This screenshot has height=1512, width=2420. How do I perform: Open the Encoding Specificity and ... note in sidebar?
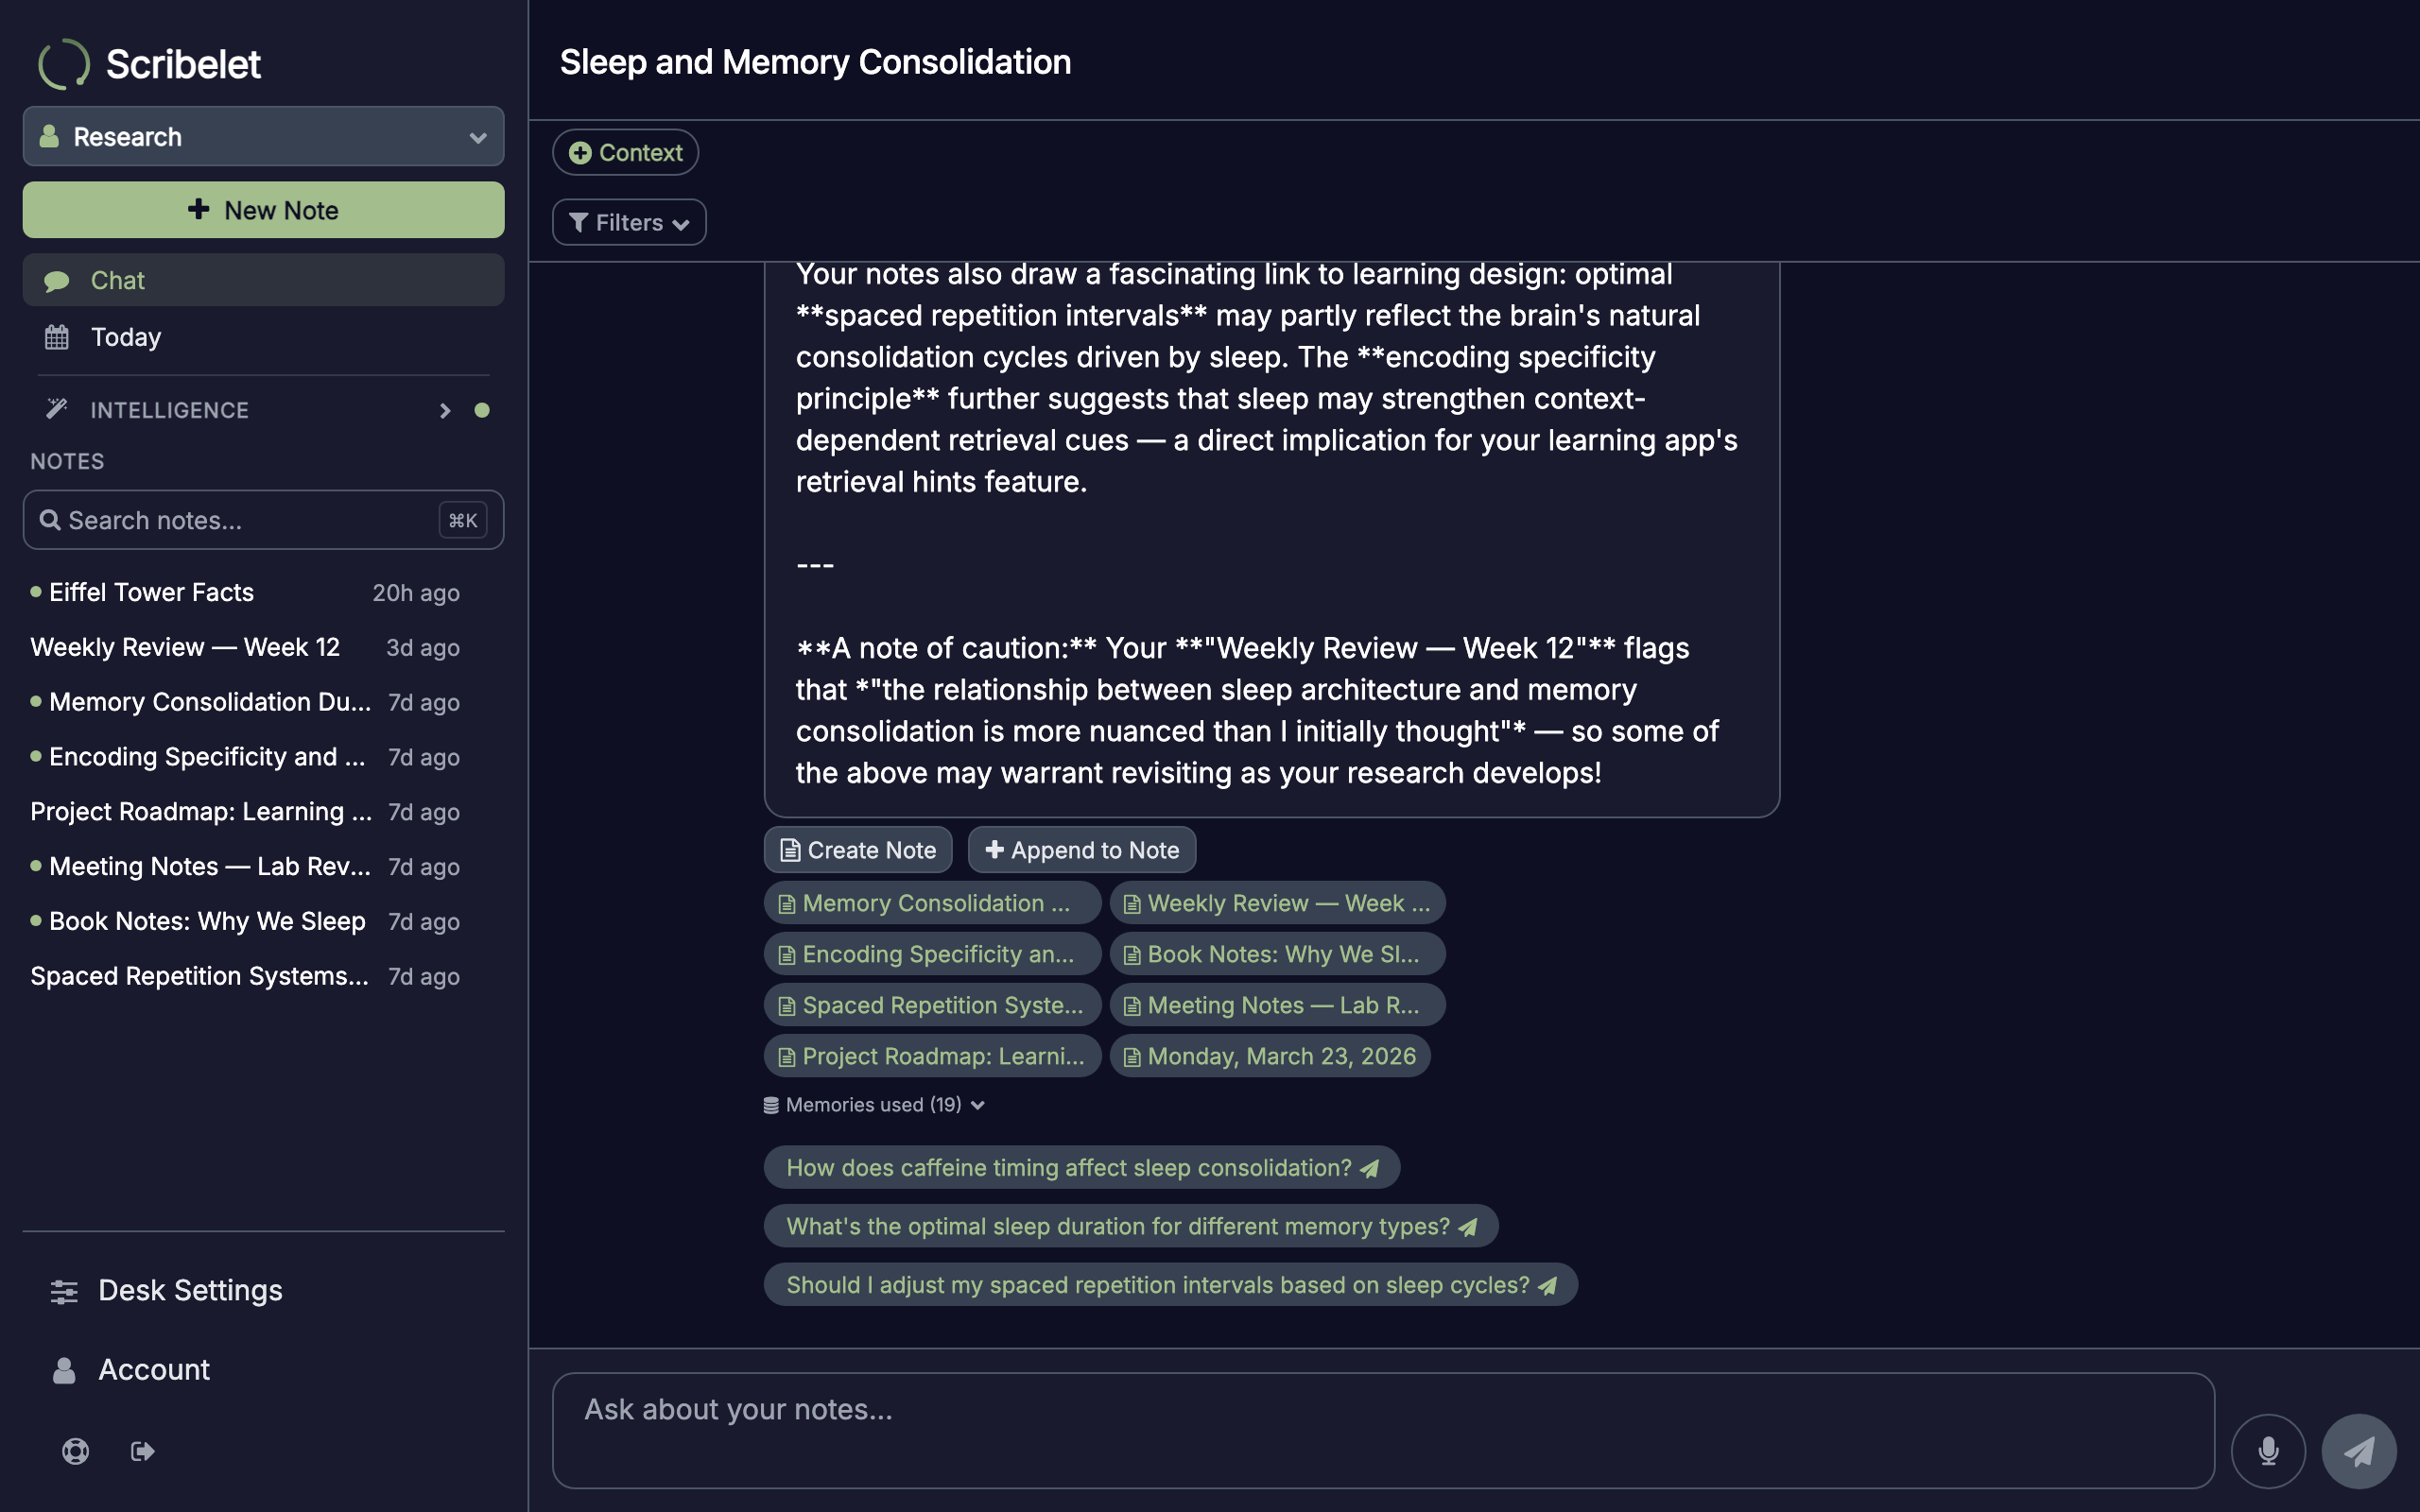point(245,757)
